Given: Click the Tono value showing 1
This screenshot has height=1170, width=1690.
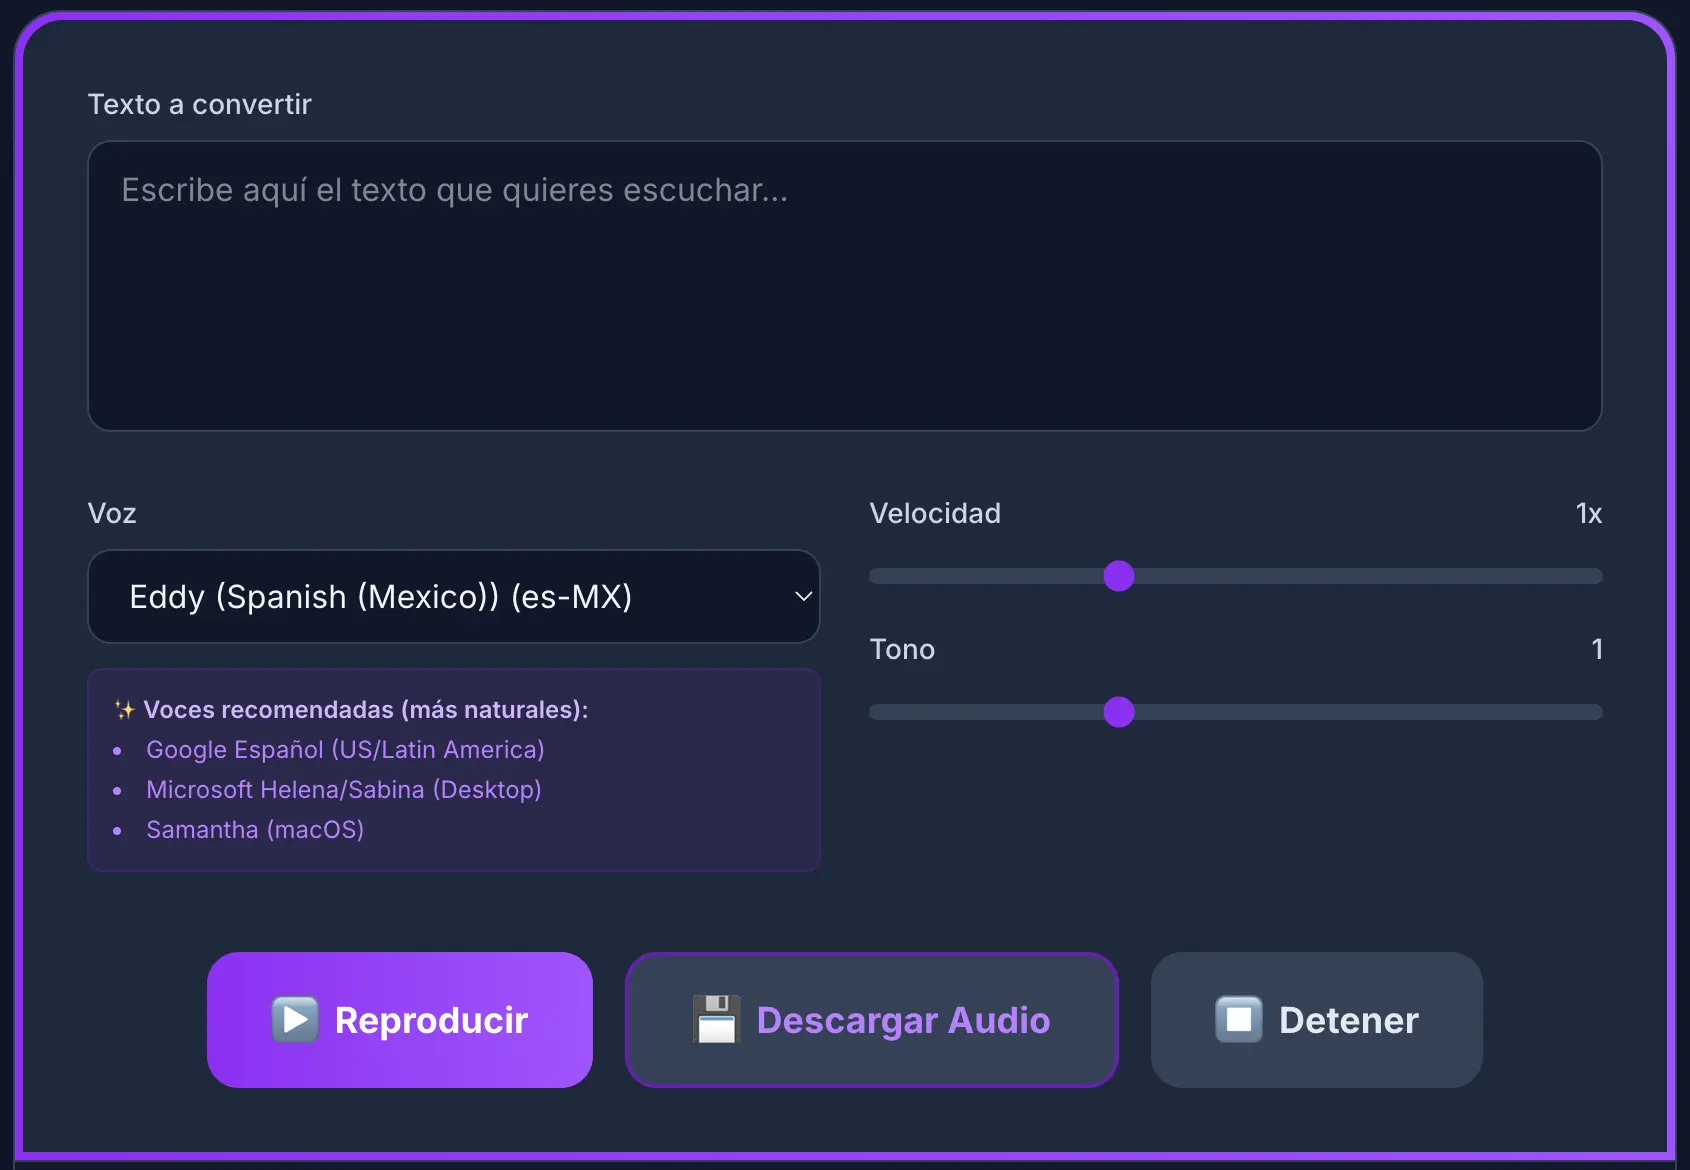Looking at the screenshot, I should (1596, 649).
